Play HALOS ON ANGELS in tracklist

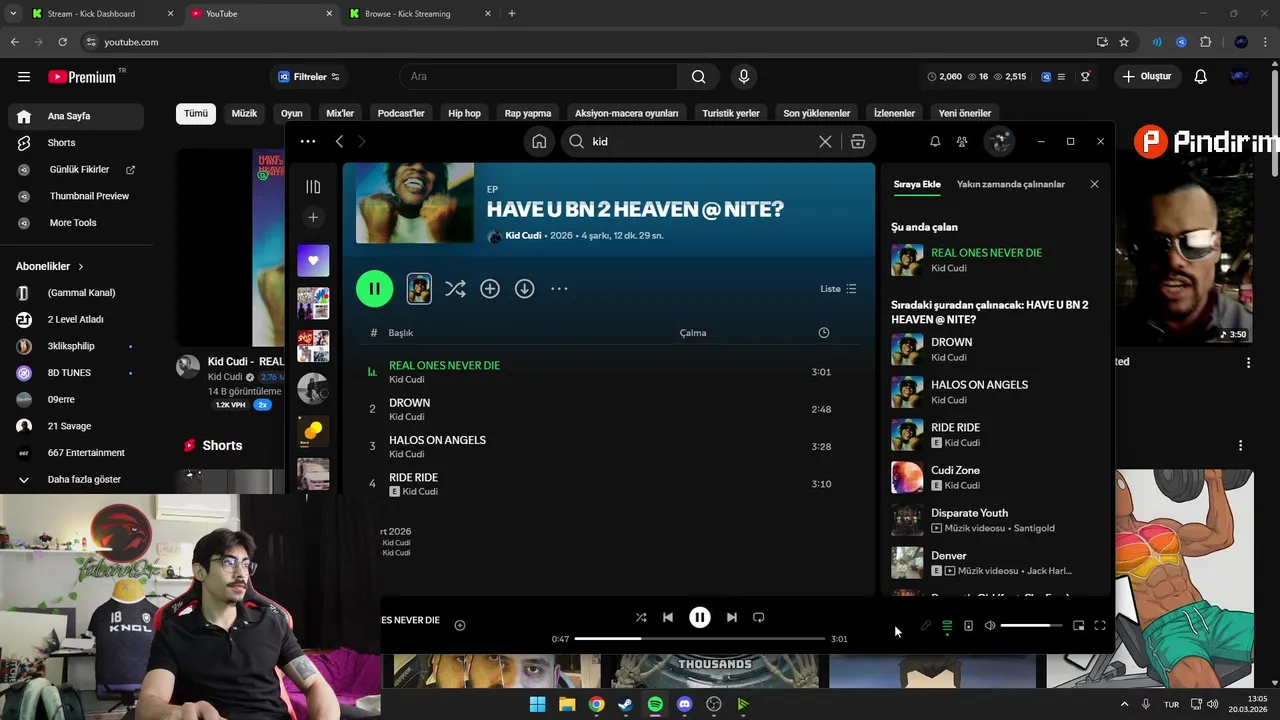pyautogui.click(x=610, y=446)
